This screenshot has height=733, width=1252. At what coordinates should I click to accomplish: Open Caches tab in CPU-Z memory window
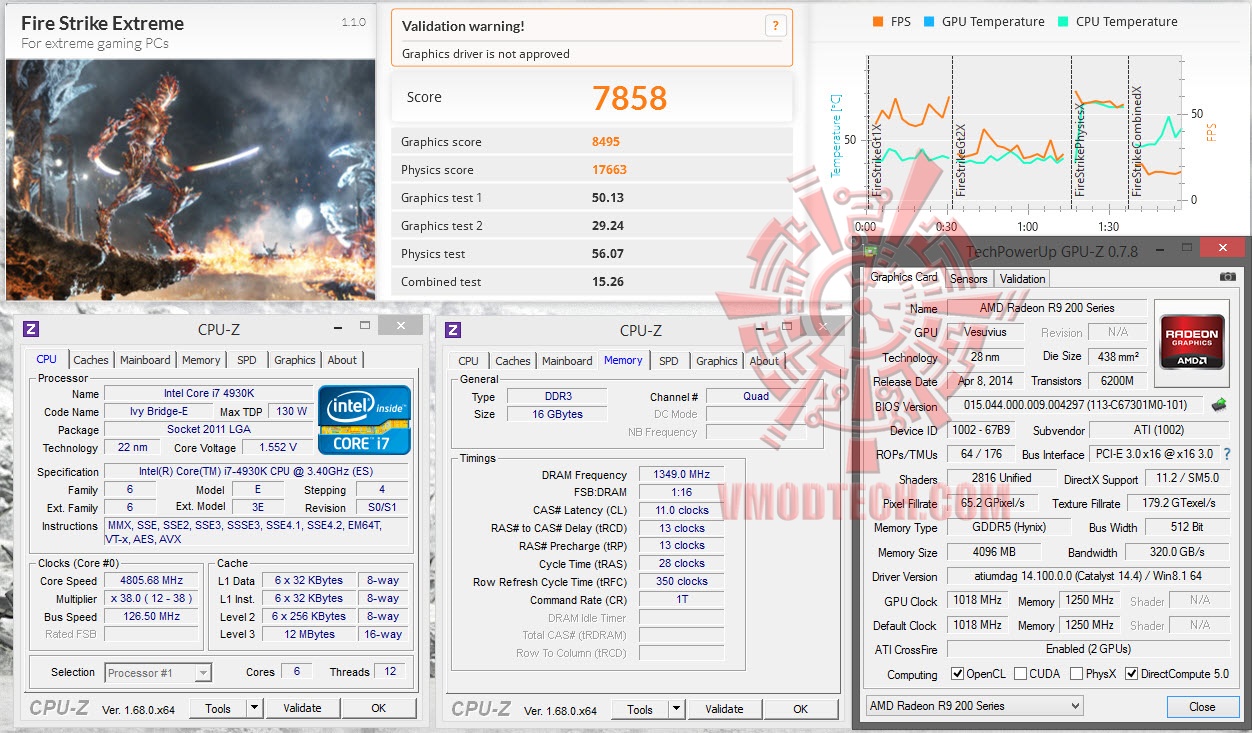(x=513, y=361)
